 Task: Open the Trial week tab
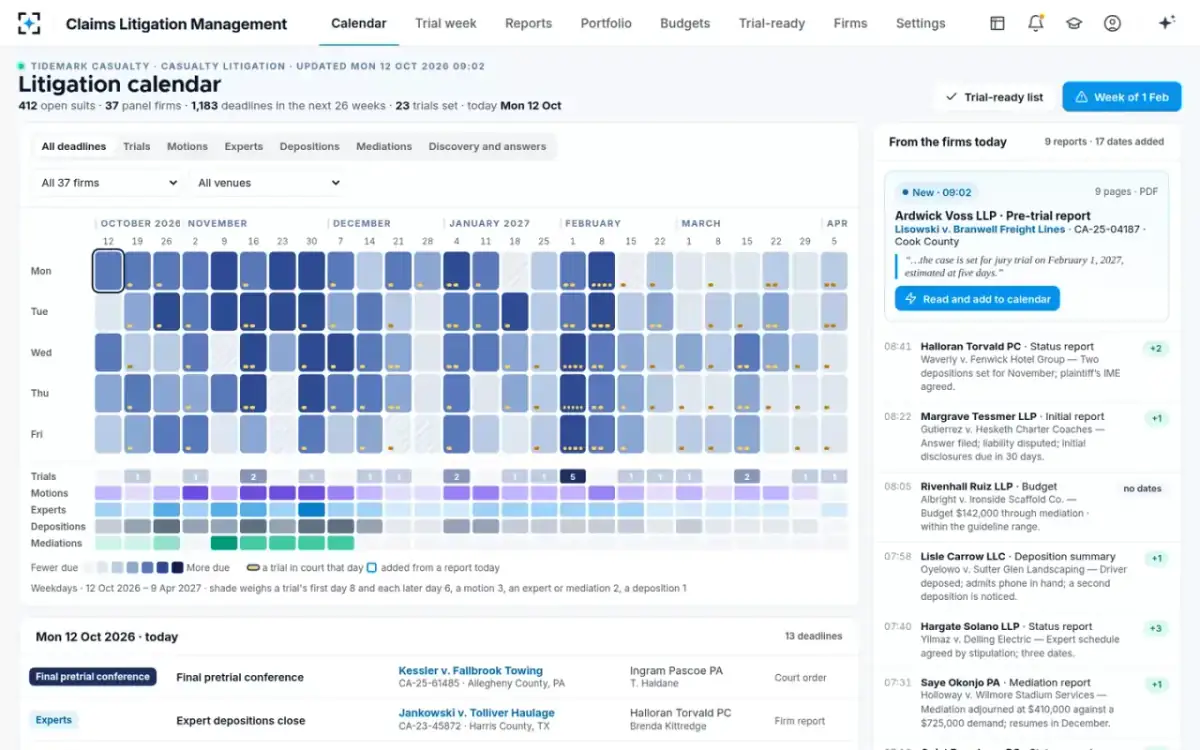(x=446, y=23)
